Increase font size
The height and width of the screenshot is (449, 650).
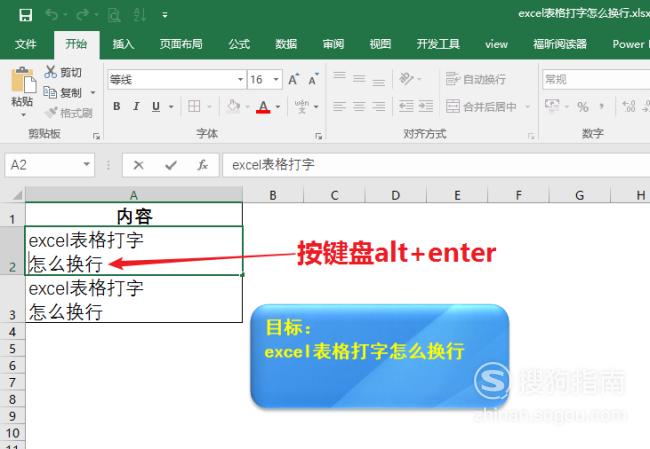[x=293, y=79]
